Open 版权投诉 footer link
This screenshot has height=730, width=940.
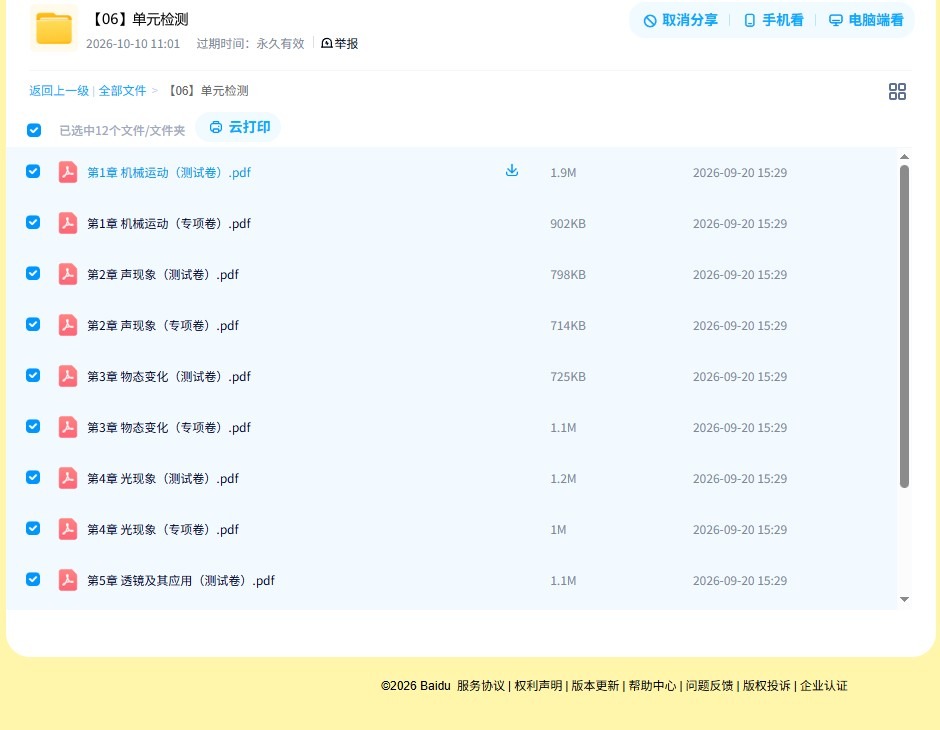pos(767,686)
